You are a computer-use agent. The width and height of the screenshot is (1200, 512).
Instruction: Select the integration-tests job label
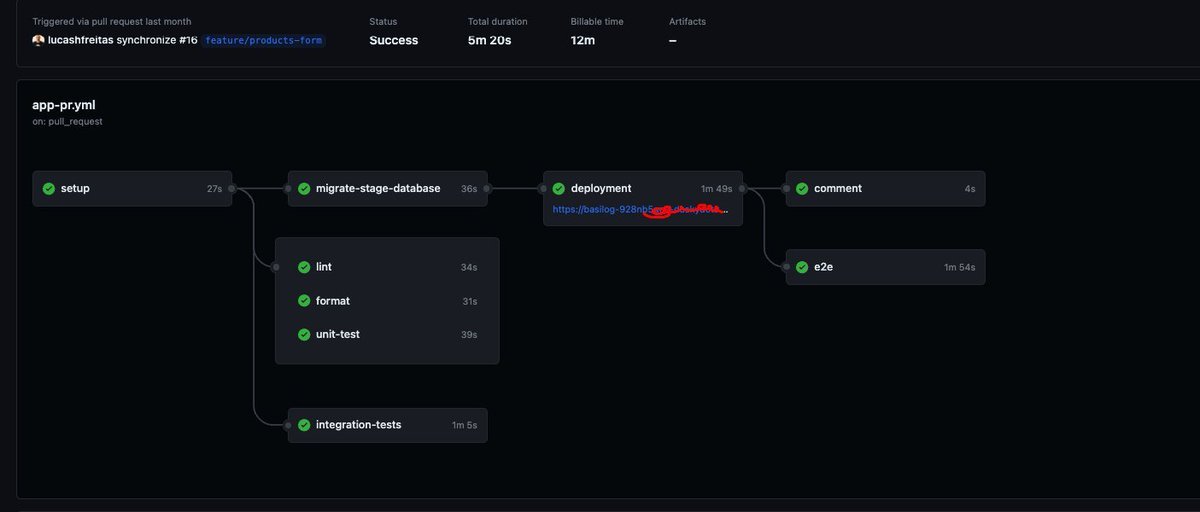tap(358, 425)
